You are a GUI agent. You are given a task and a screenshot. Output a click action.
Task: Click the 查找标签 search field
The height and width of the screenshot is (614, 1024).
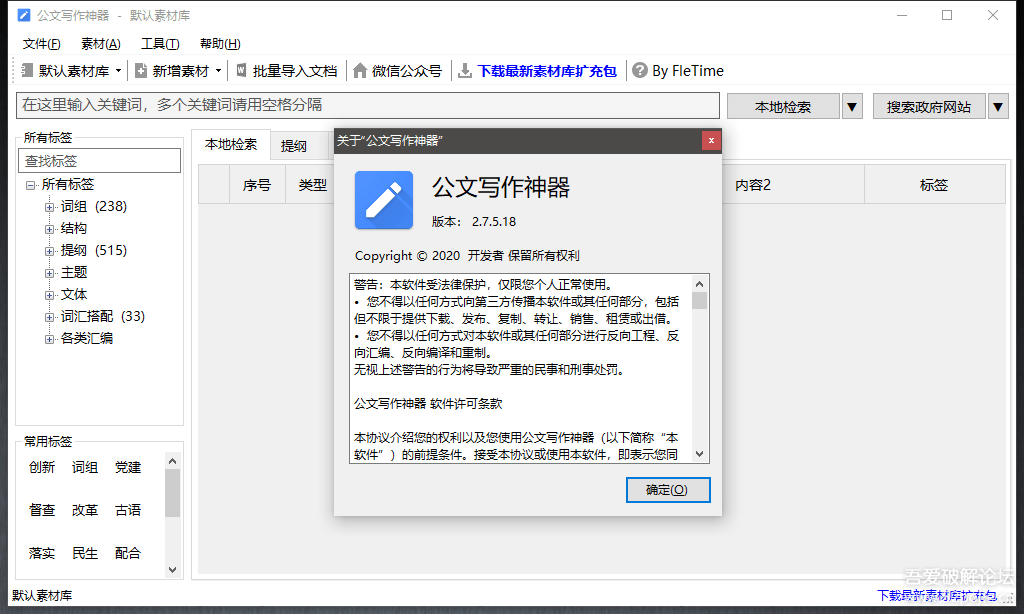pyautogui.click(x=99, y=161)
